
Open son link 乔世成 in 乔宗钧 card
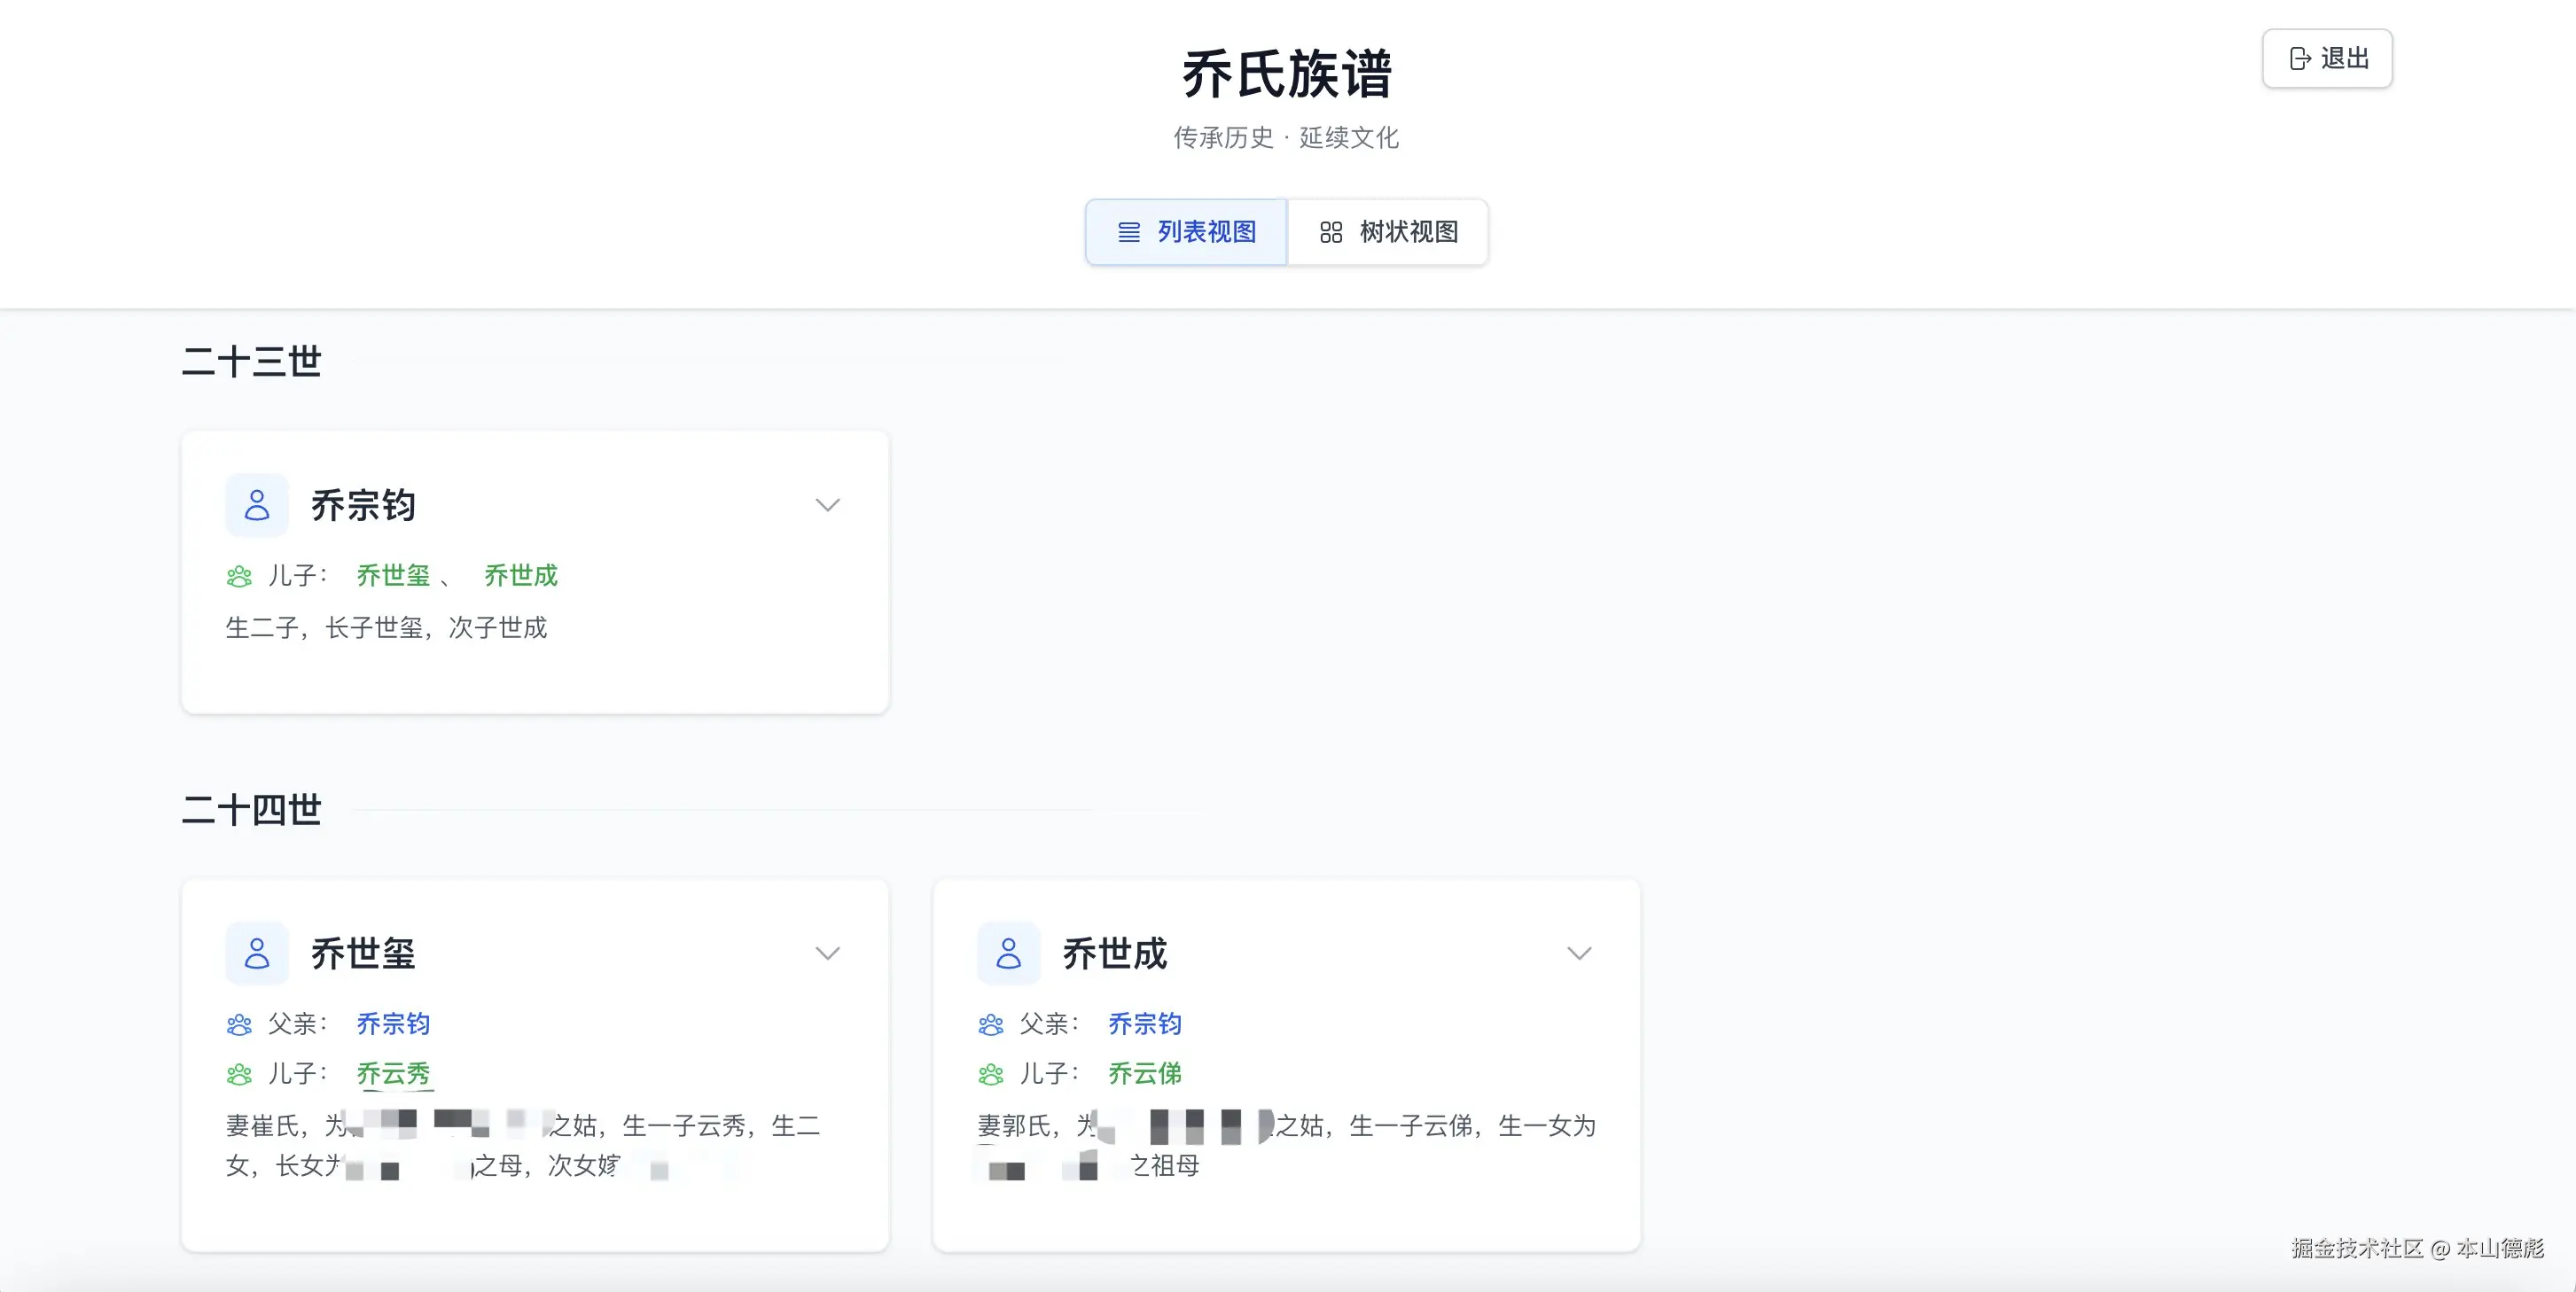pos(520,576)
